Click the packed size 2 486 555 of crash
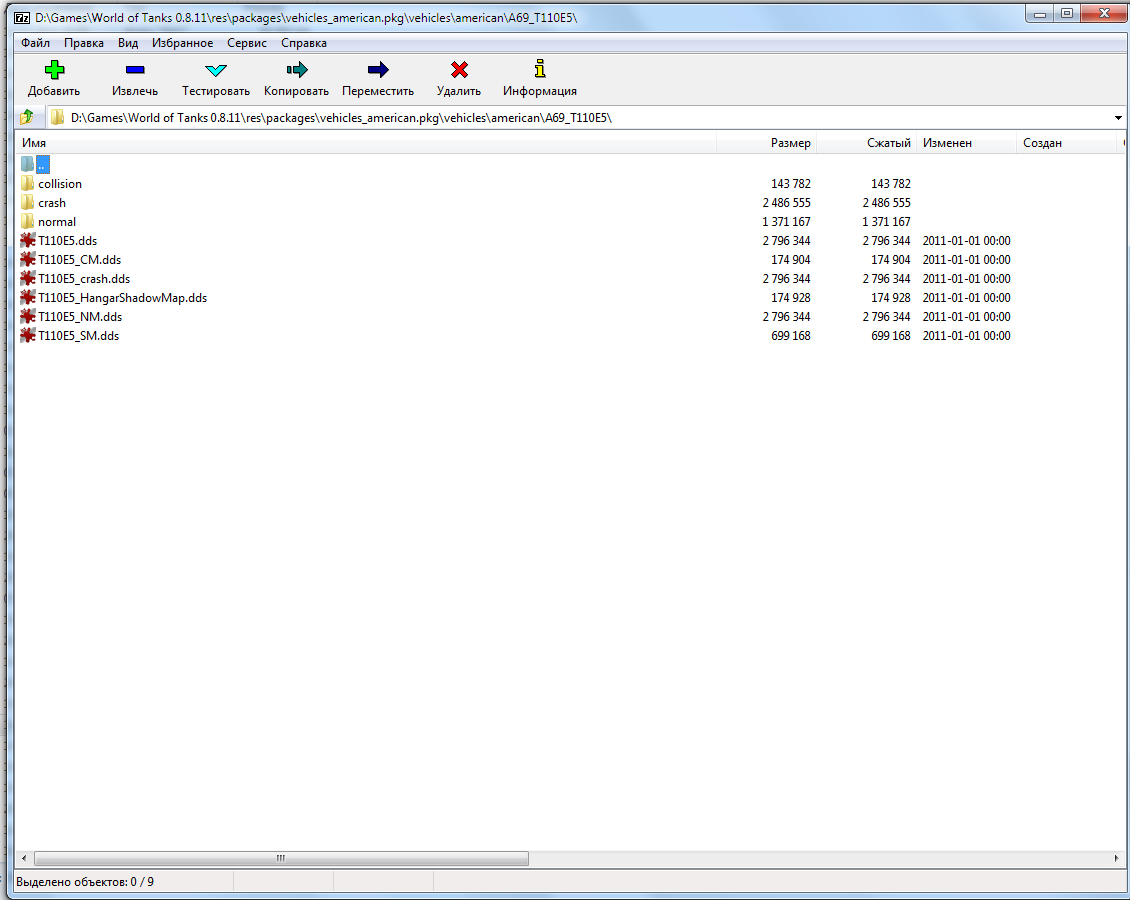Image resolution: width=1130 pixels, height=900 pixels. (886, 202)
